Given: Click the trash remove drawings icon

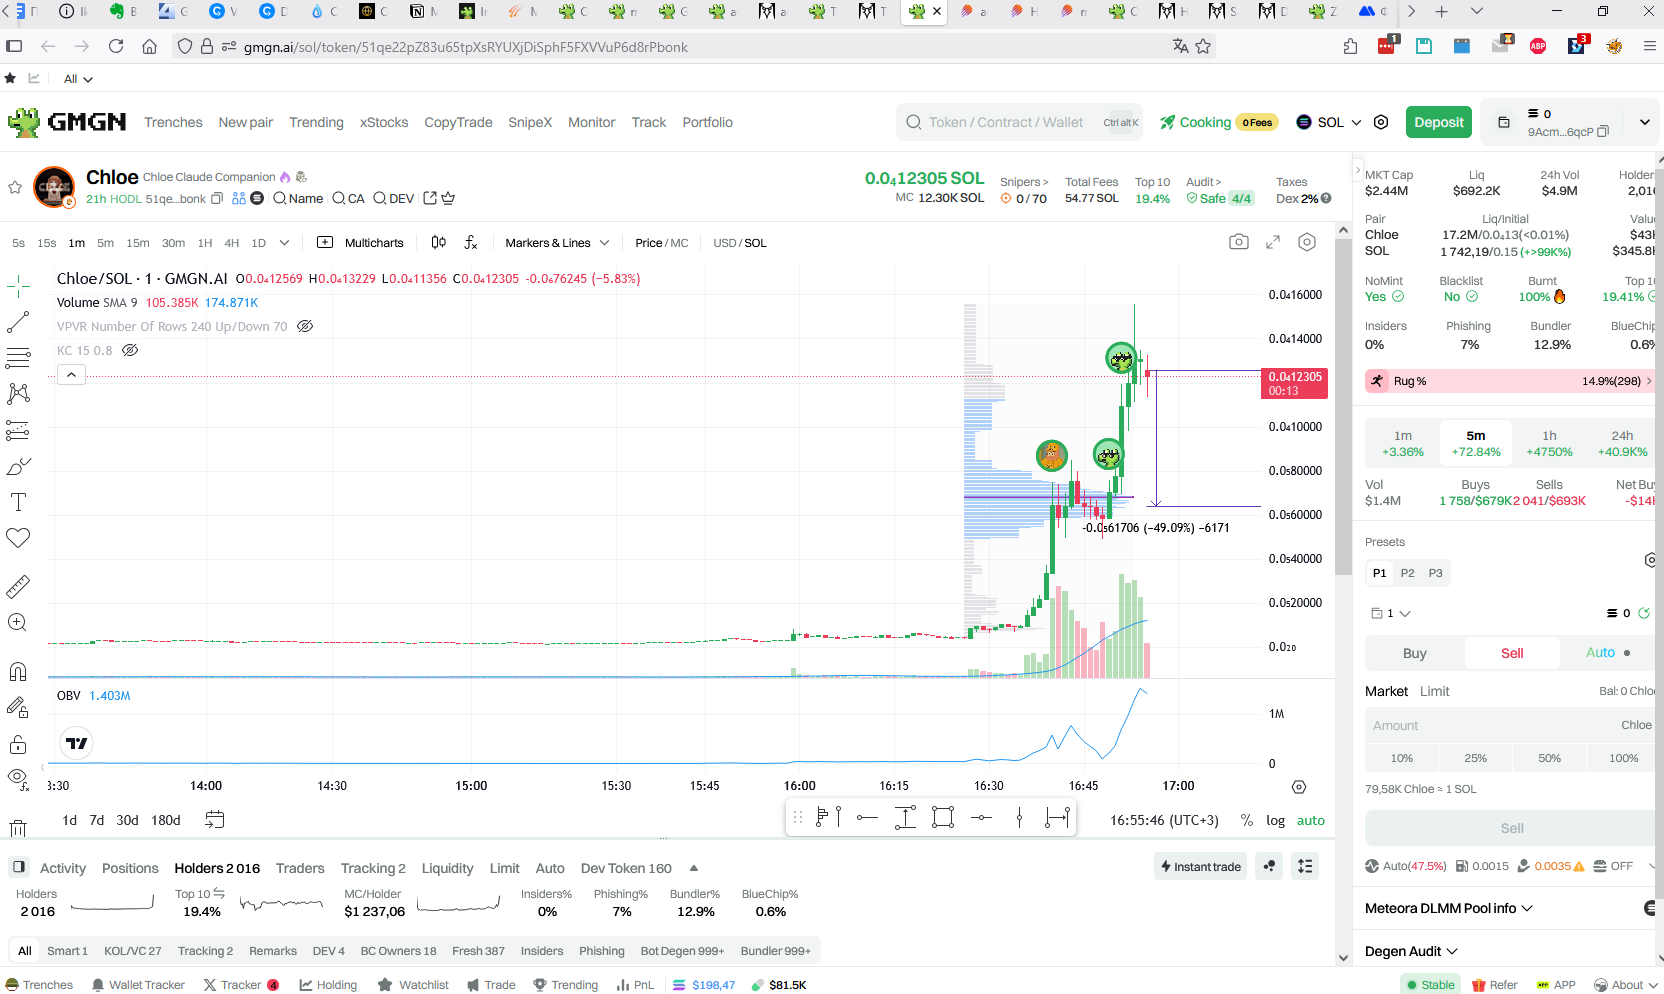Looking at the screenshot, I should (18, 827).
